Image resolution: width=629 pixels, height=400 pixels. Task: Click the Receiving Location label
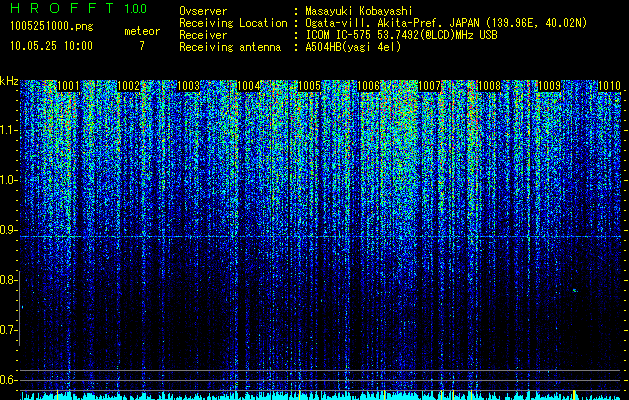233,23
